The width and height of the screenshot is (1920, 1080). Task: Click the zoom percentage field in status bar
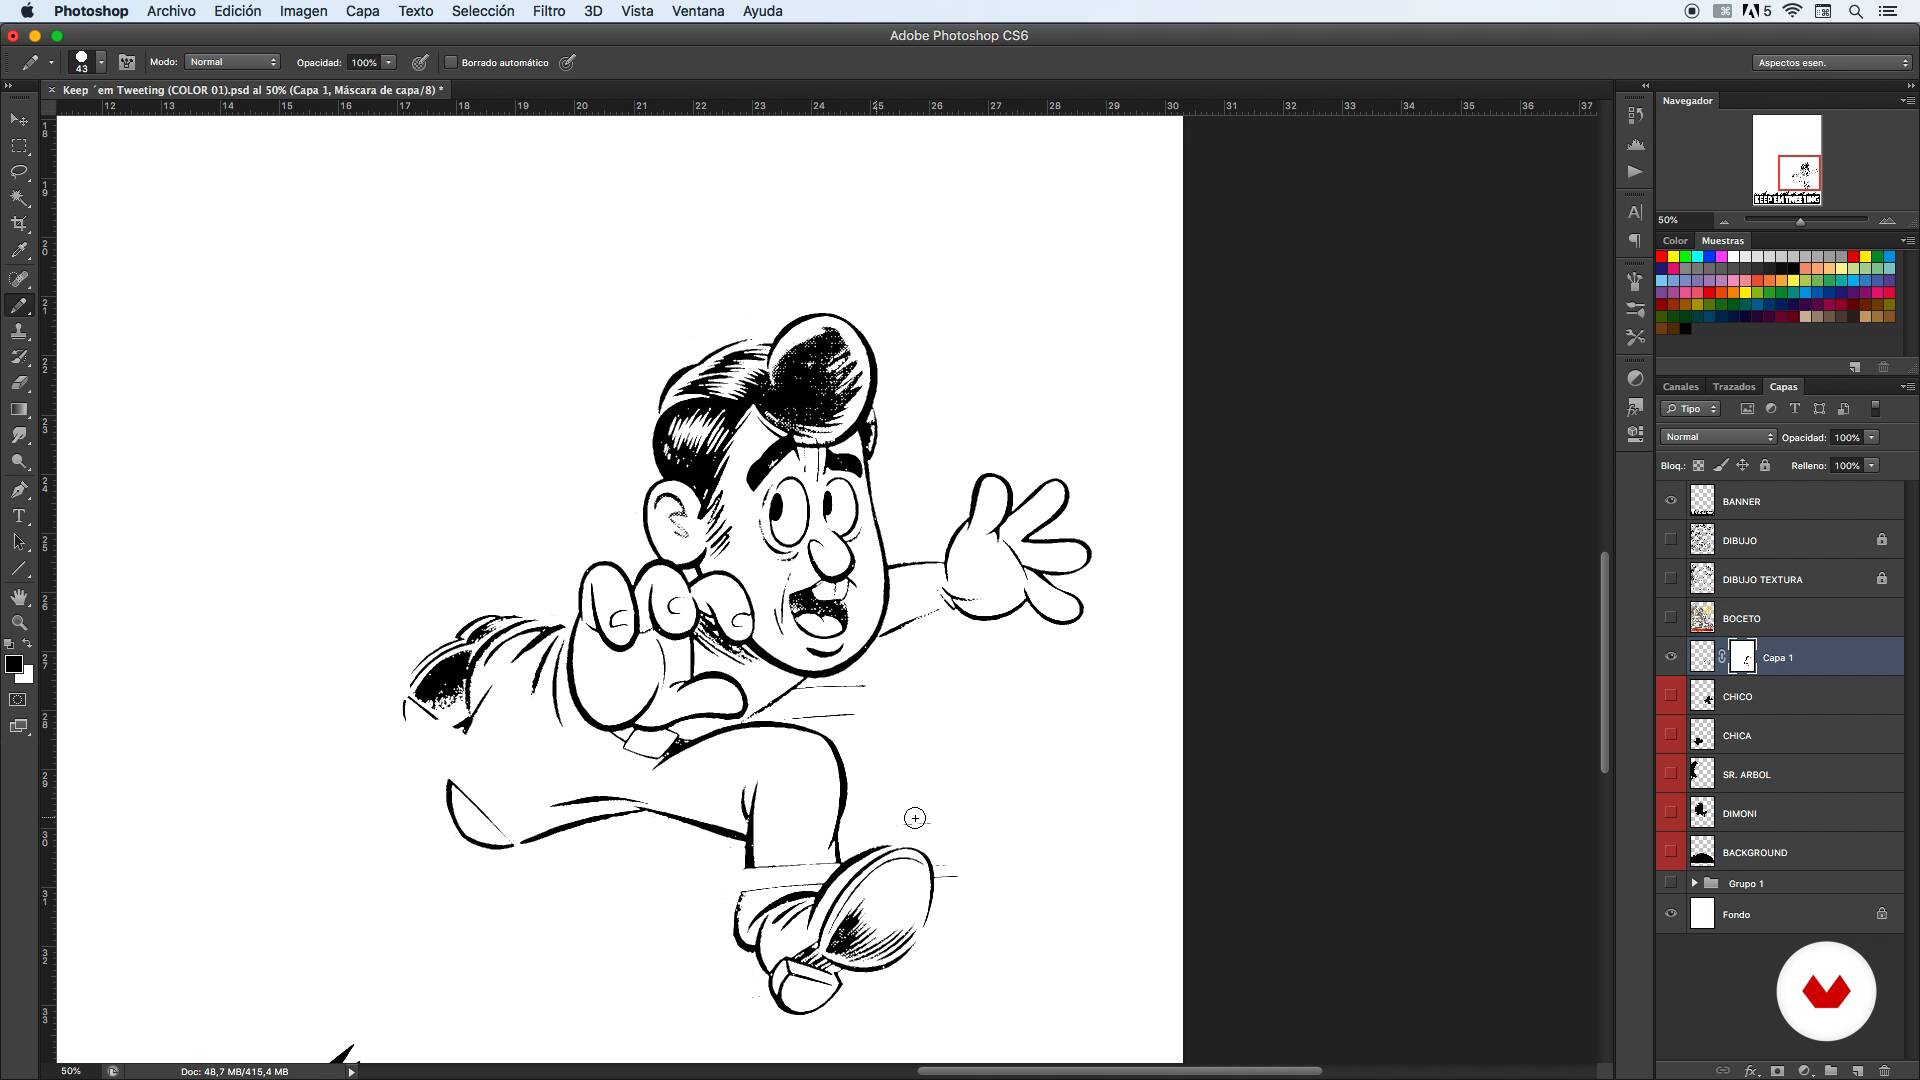click(x=72, y=1071)
